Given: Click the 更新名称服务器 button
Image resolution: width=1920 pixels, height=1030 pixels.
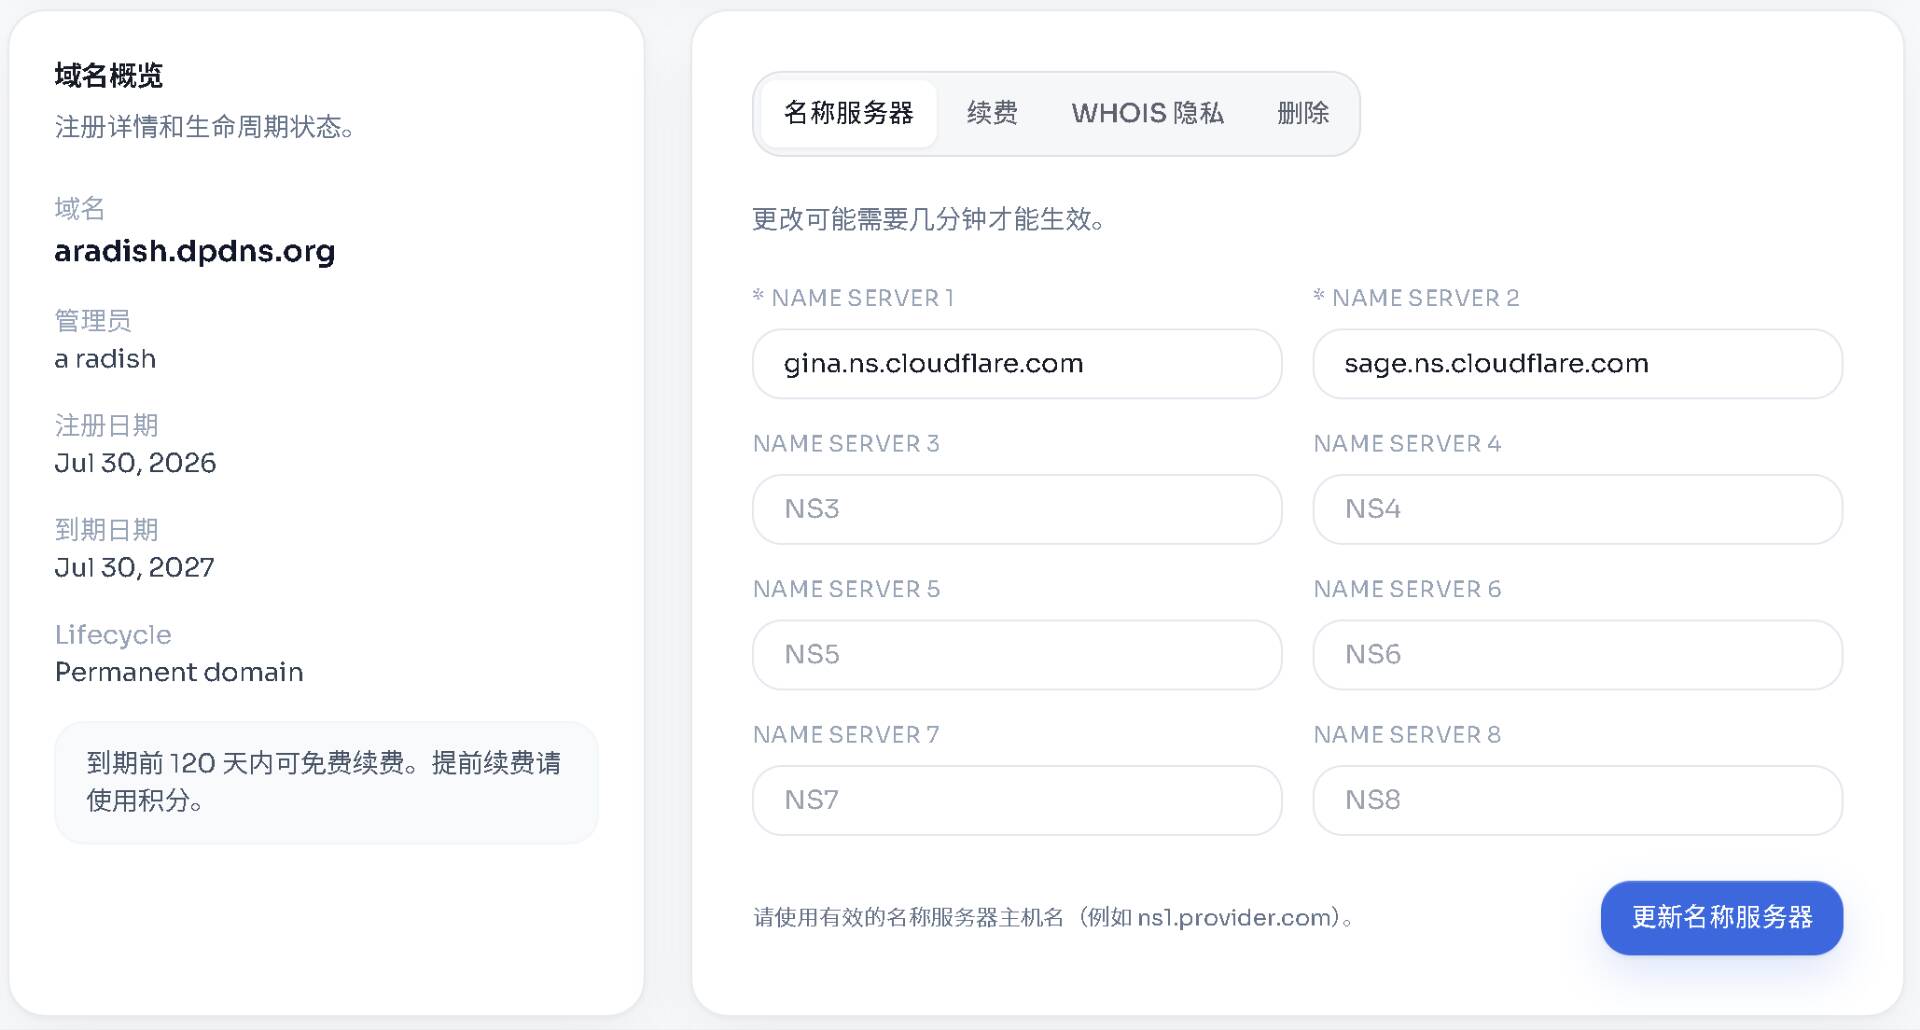Looking at the screenshot, I should coord(1721,918).
